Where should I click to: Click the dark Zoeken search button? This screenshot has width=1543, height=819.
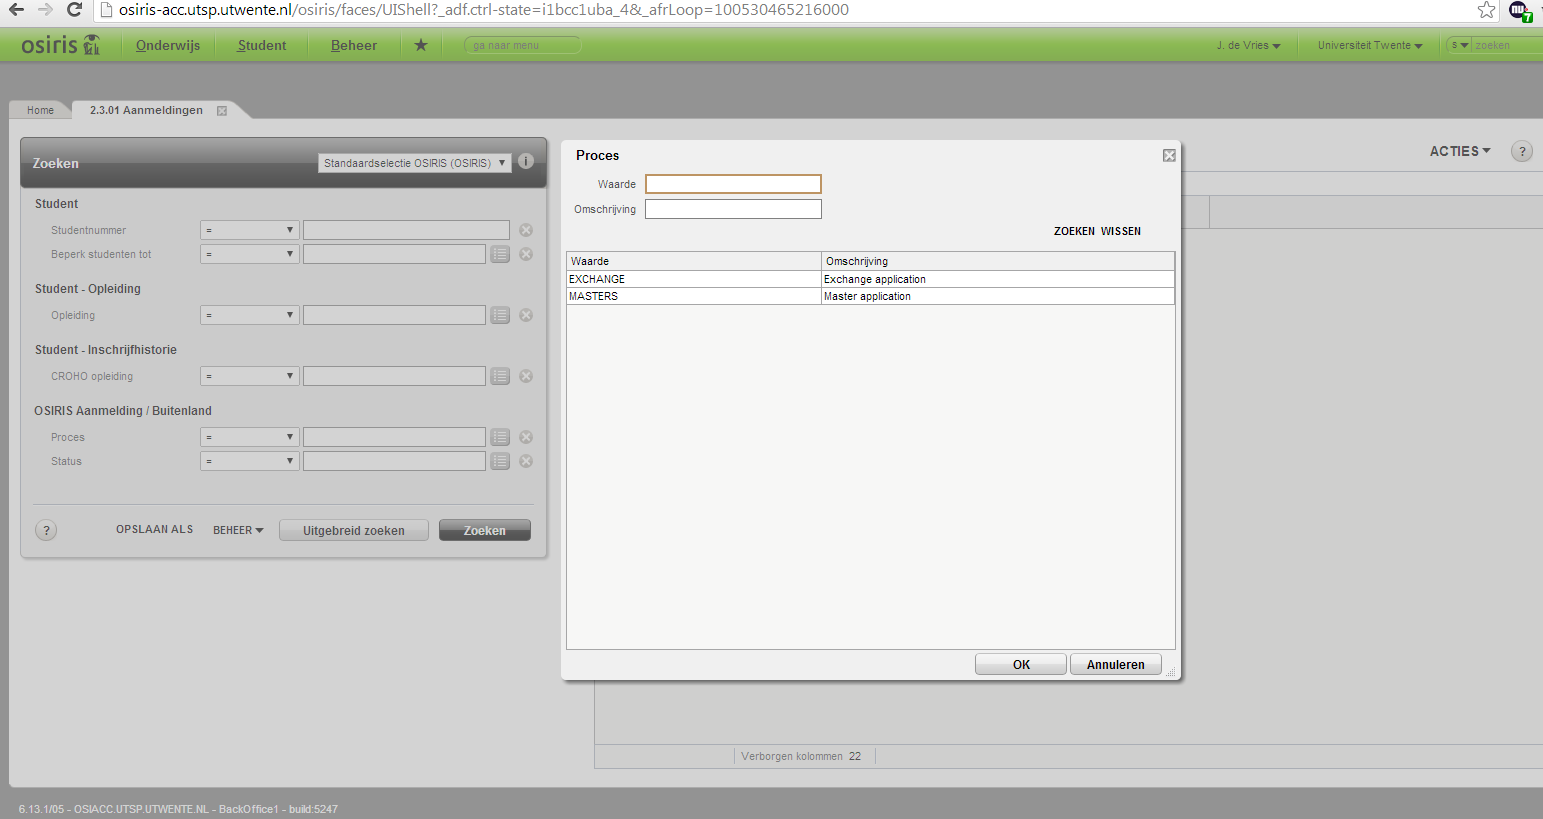pyautogui.click(x=485, y=530)
